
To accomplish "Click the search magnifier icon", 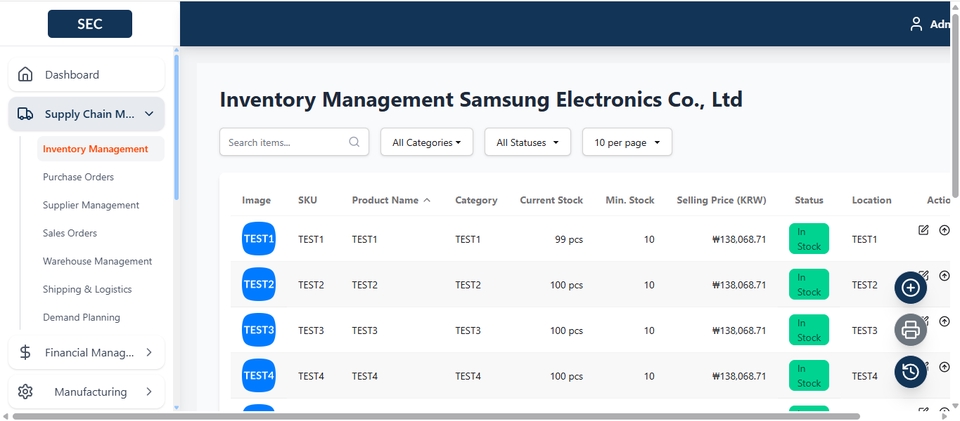I will click(x=354, y=142).
